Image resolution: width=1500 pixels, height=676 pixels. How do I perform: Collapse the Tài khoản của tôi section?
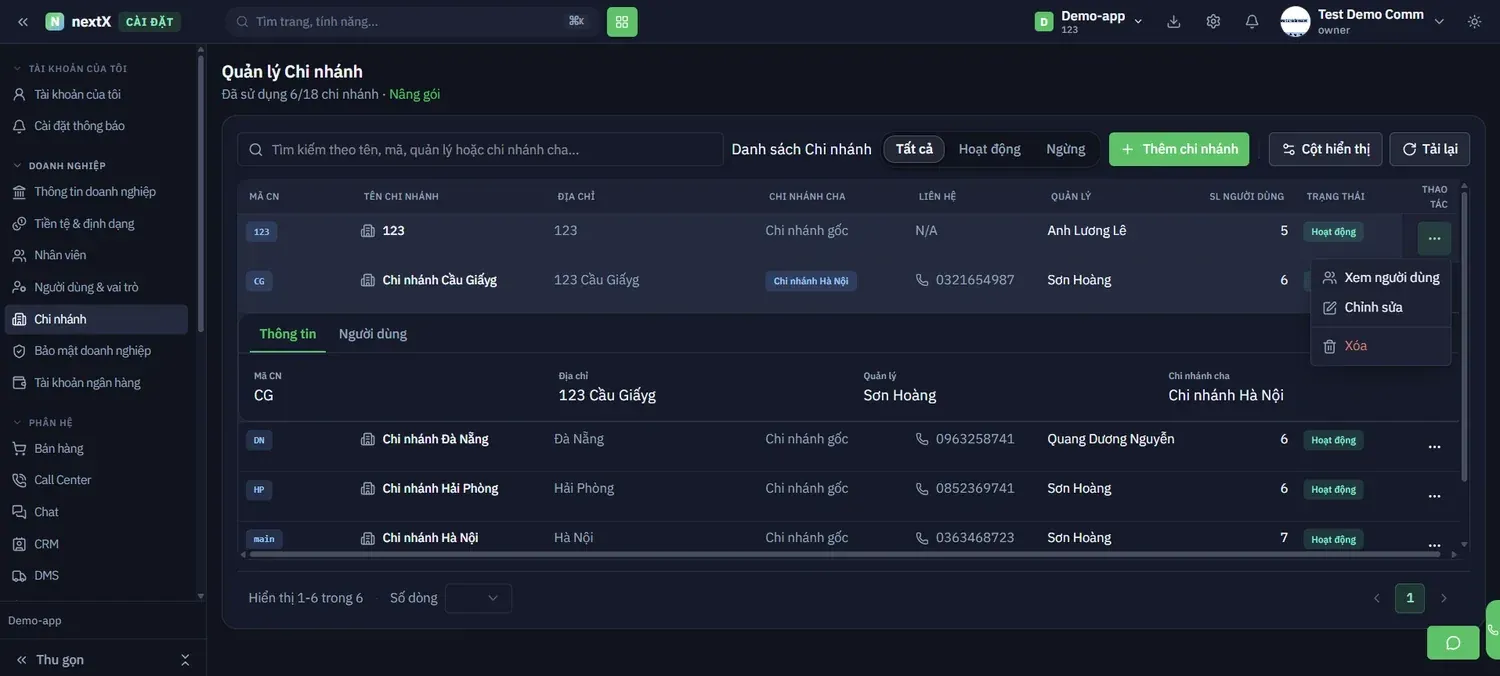[17, 69]
